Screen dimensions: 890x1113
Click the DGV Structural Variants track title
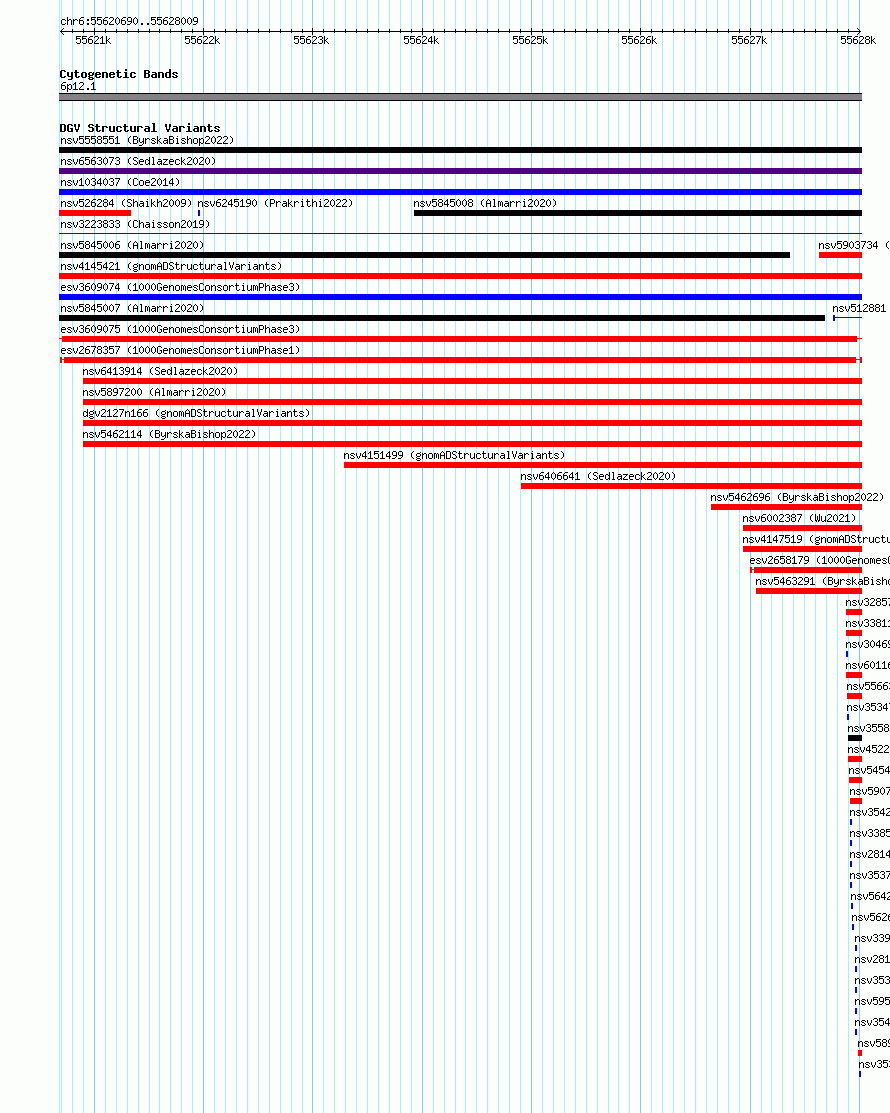(x=140, y=128)
